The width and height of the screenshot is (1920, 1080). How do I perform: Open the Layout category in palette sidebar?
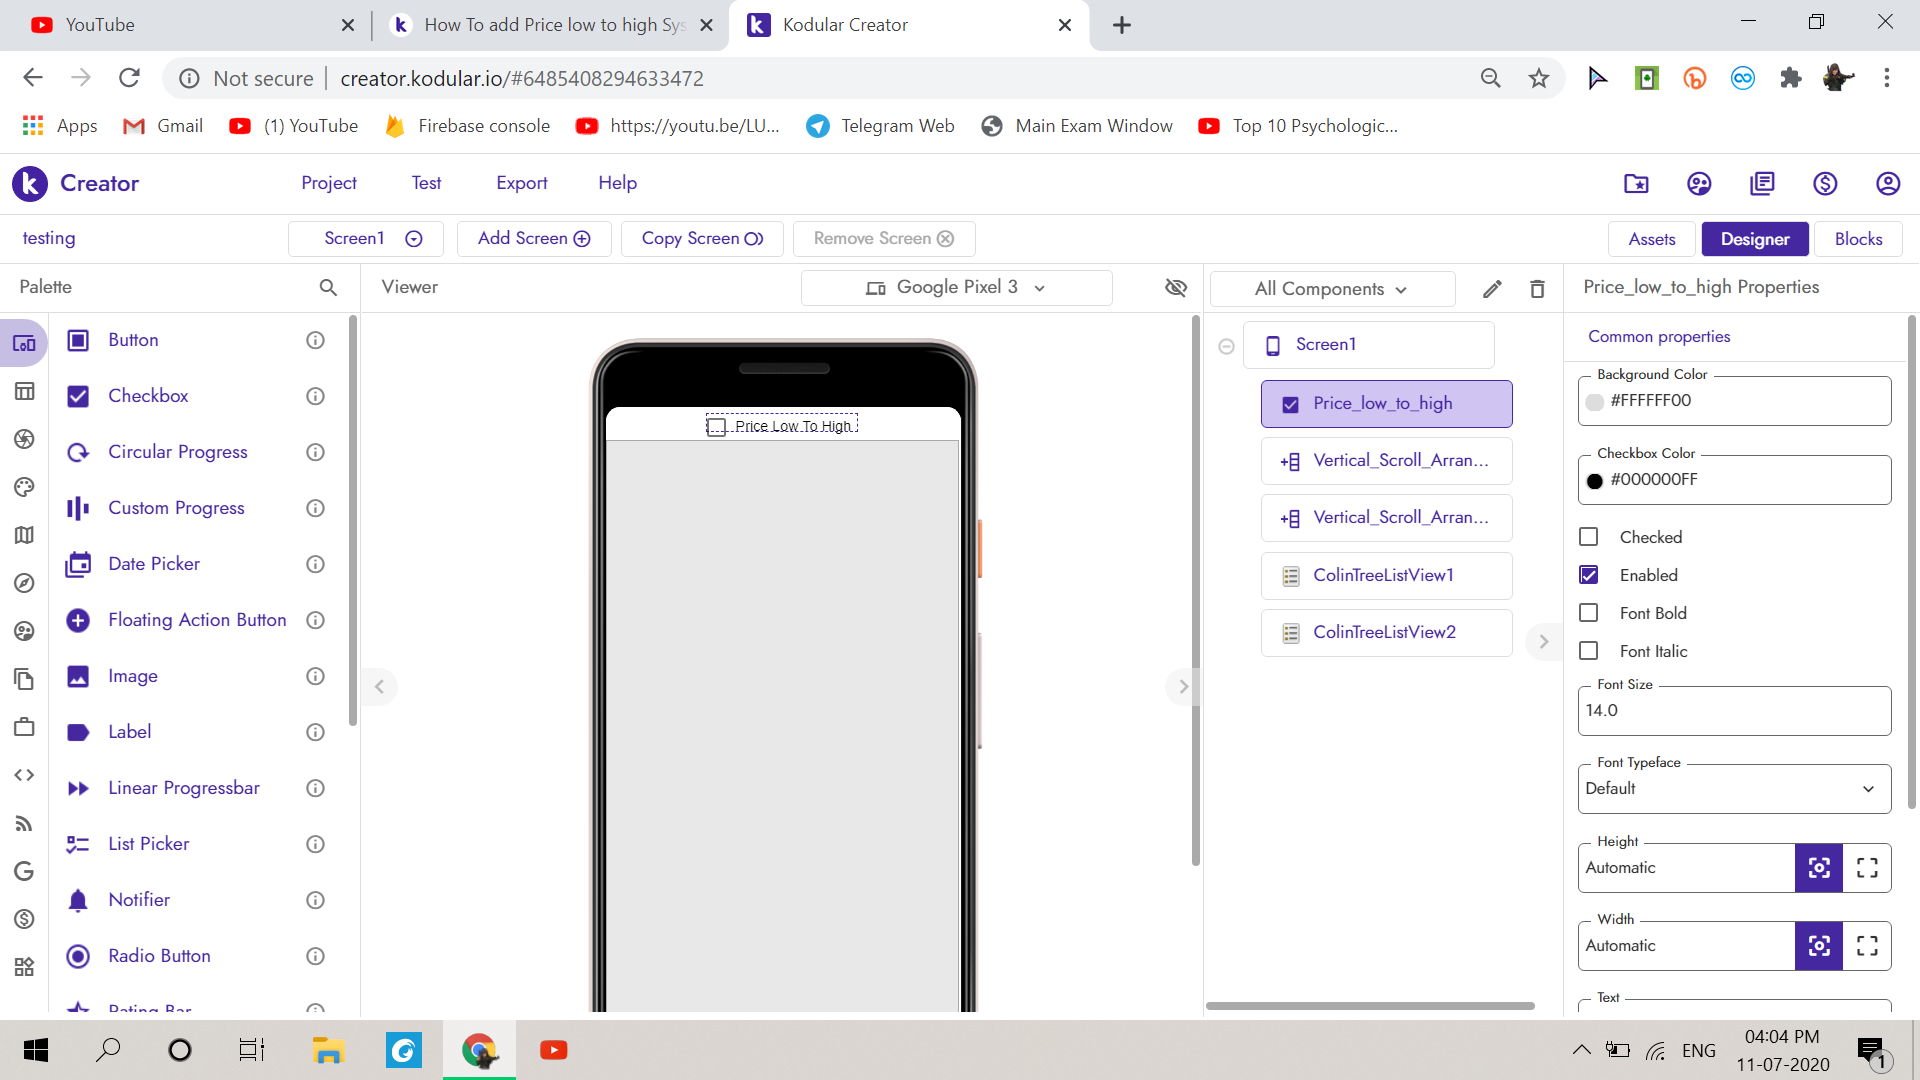pyautogui.click(x=24, y=391)
